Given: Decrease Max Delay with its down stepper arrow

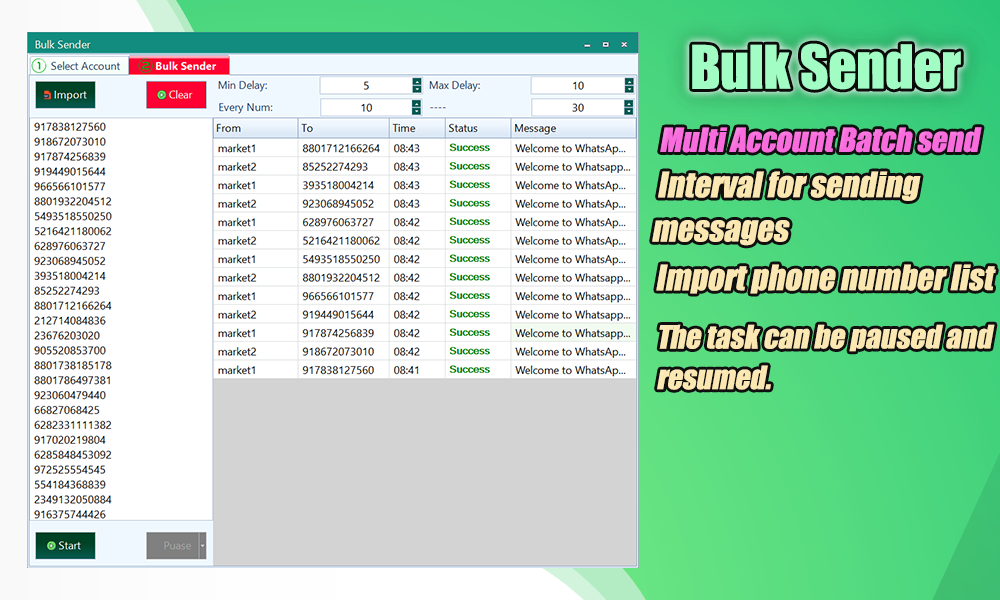Looking at the screenshot, I should click(628, 89).
